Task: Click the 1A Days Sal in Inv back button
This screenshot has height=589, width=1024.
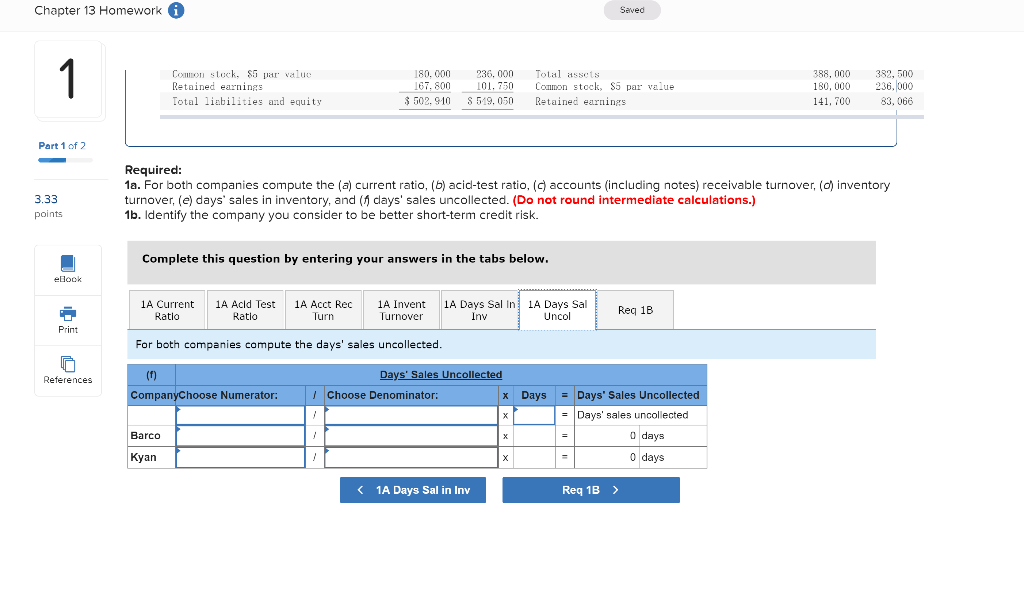Action: coord(412,489)
